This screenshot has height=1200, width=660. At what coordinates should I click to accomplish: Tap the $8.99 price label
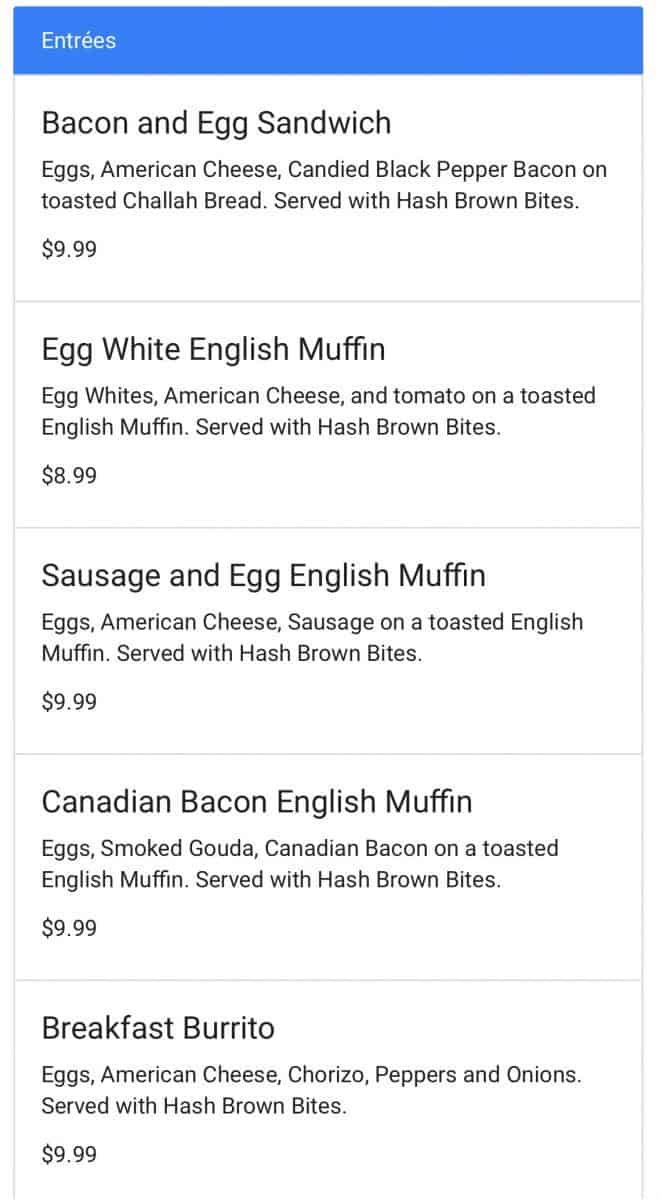pyautogui.click(x=69, y=475)
